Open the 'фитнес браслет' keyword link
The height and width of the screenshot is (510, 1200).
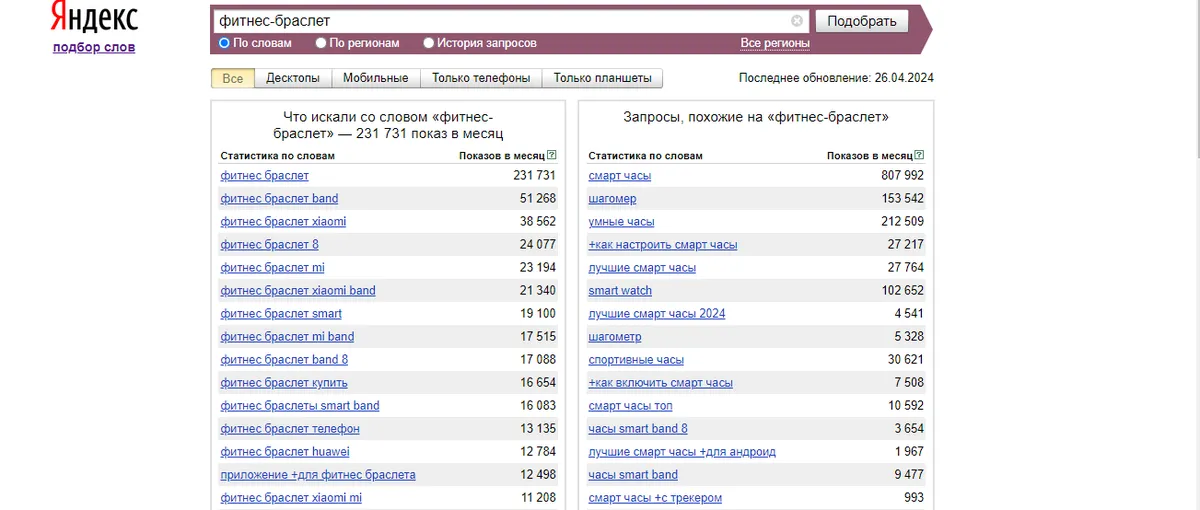(x=265, y=176)
